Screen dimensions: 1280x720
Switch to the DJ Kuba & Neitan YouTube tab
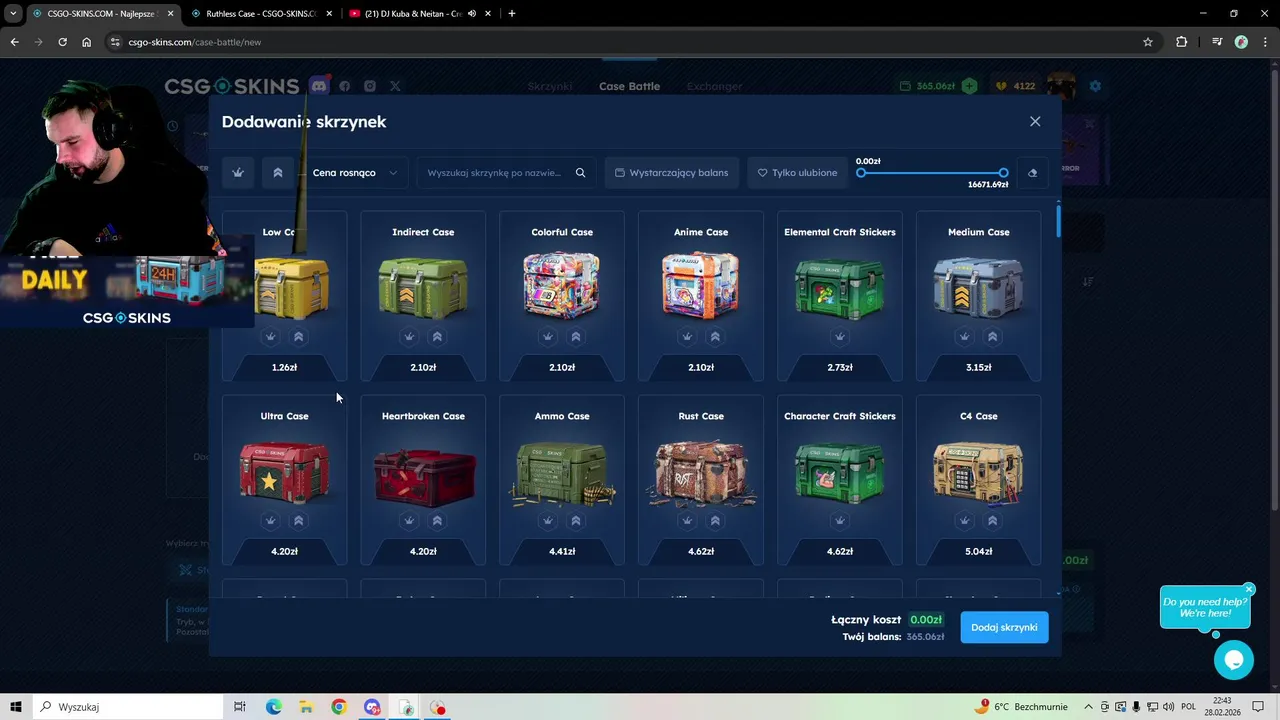(x=418, y=14)
